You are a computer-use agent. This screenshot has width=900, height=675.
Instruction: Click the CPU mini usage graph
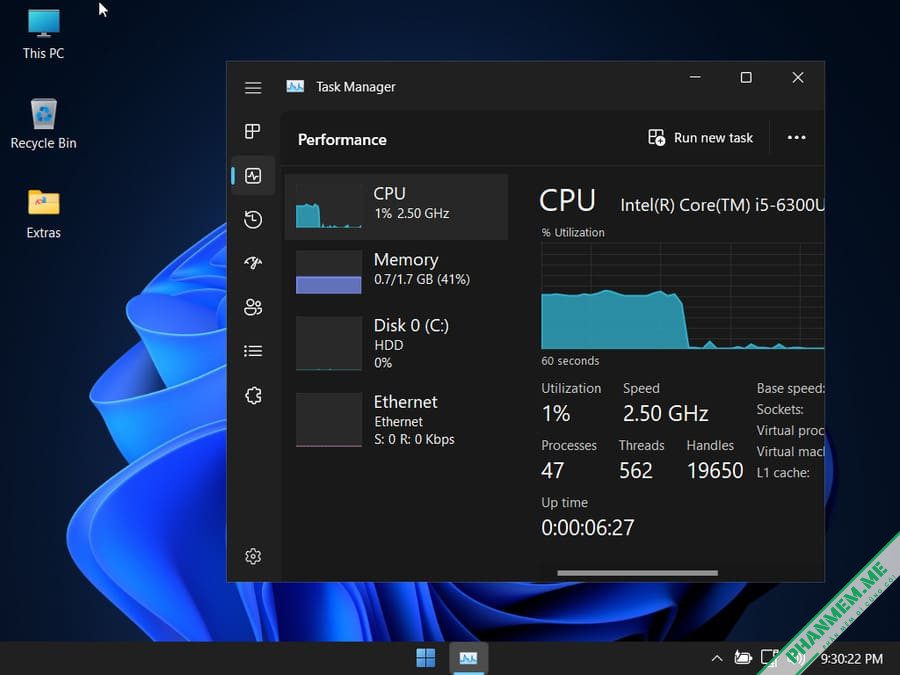(328, 207)
